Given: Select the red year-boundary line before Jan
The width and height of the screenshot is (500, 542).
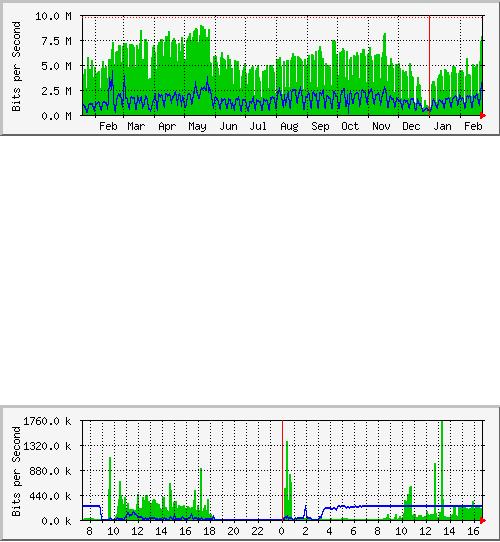Looking at the screenshot, I should [x=429, y=65].
